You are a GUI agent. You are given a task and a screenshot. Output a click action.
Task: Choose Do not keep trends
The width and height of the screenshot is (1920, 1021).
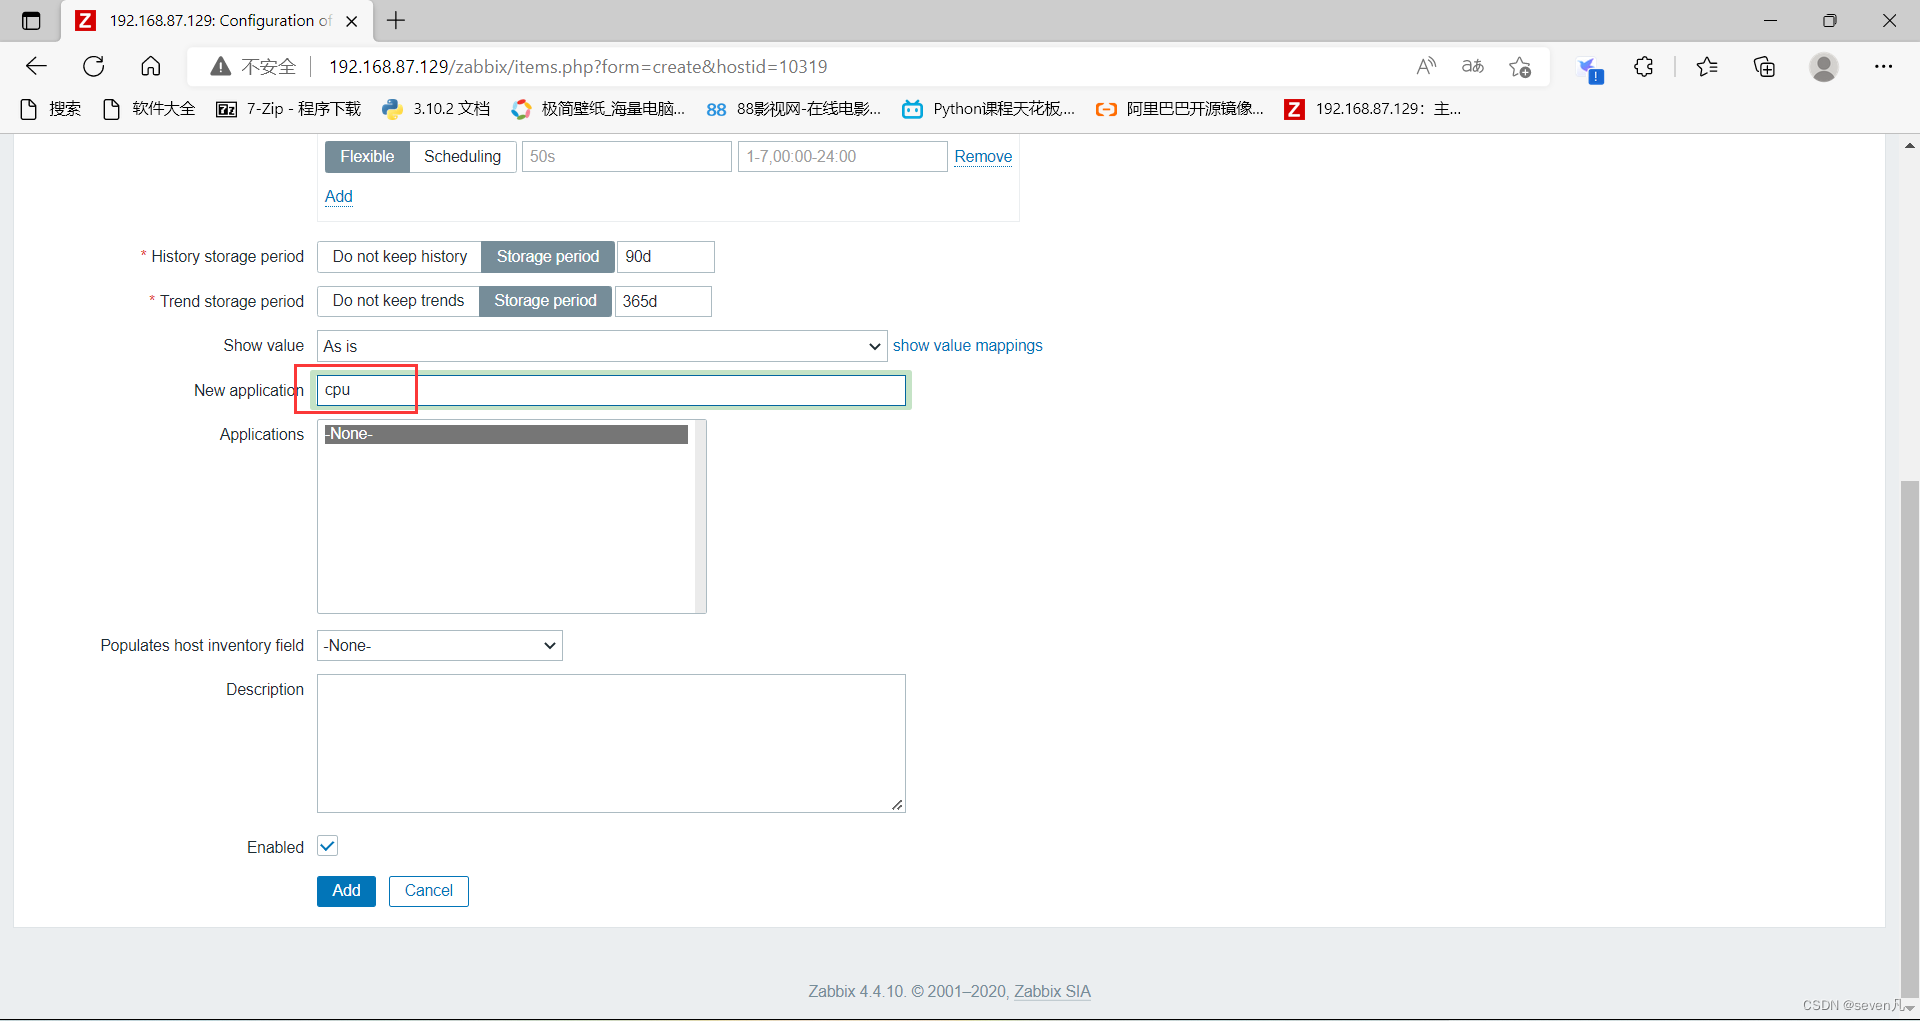point(398,301)
